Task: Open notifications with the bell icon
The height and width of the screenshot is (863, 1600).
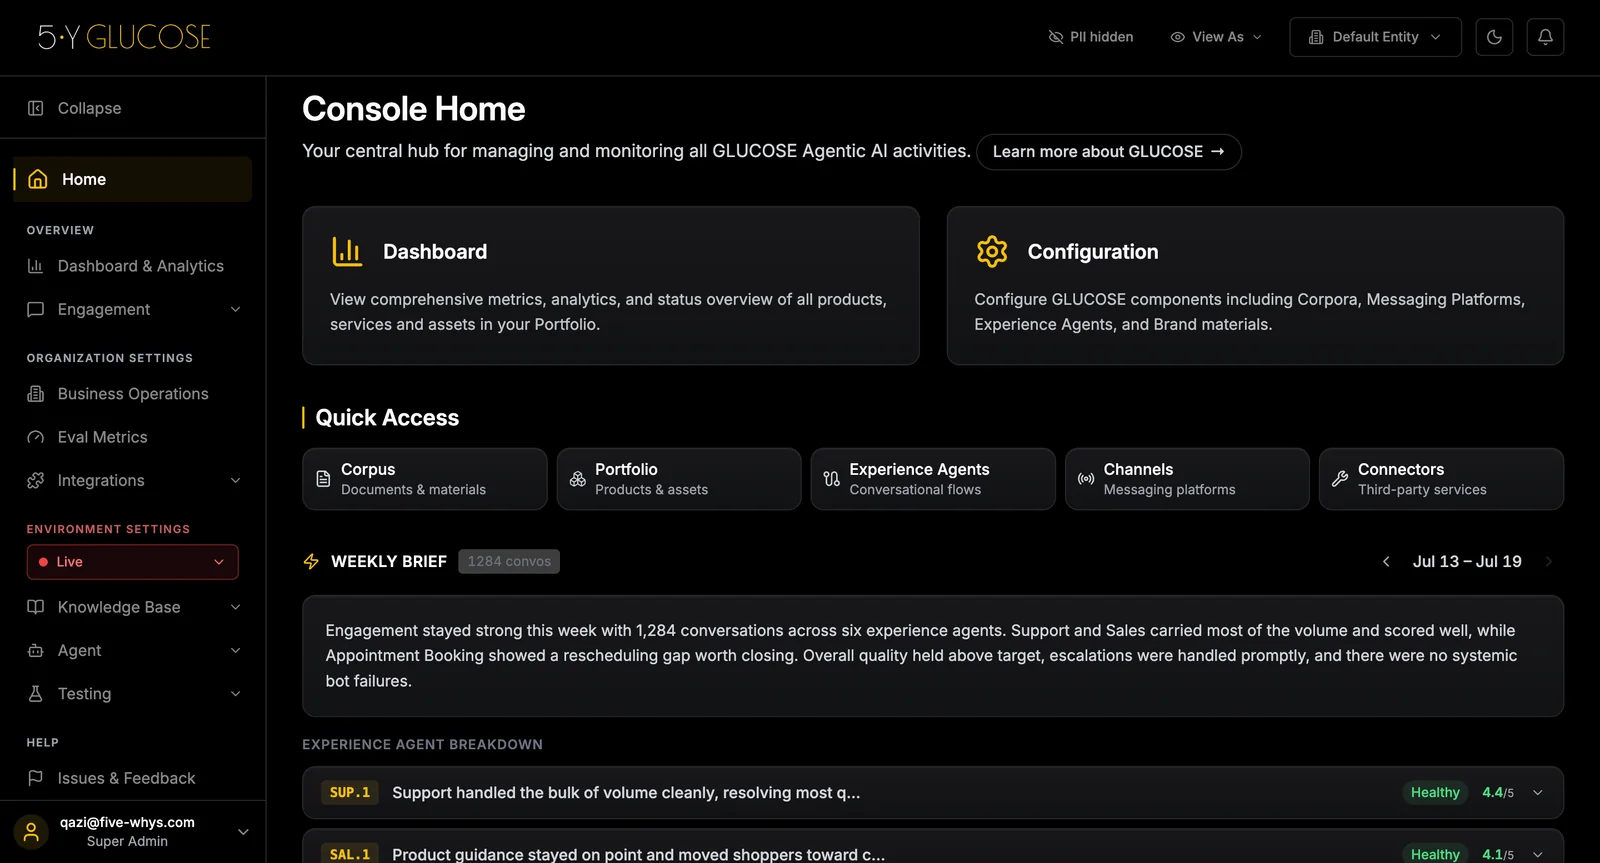Action: [x=1545, y=37]
